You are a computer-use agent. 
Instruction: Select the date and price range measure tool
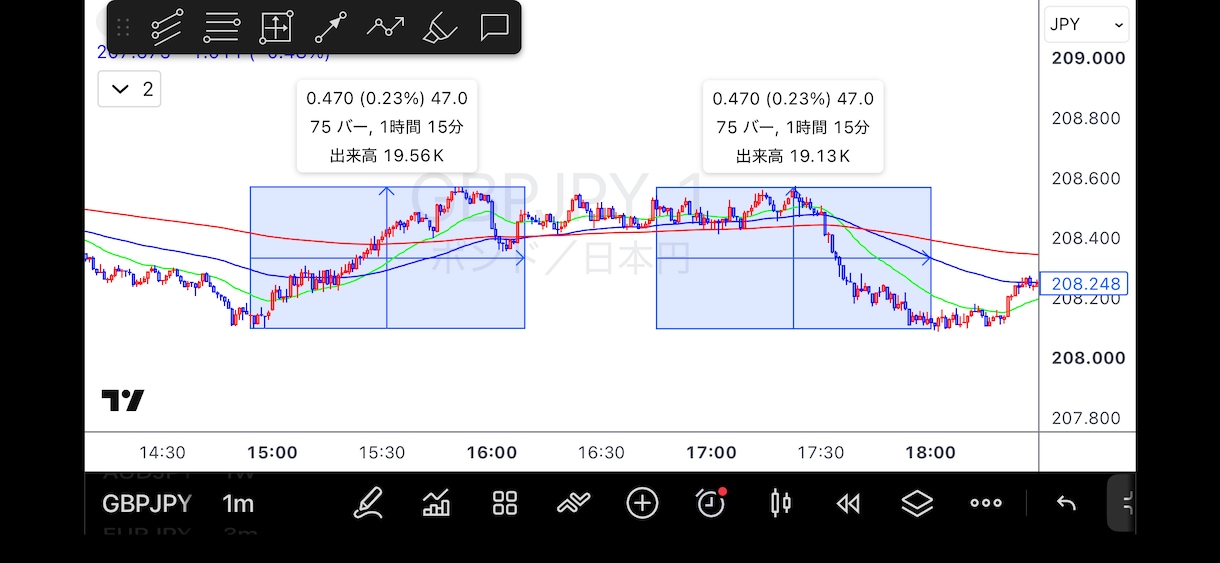tap(276, 27)
